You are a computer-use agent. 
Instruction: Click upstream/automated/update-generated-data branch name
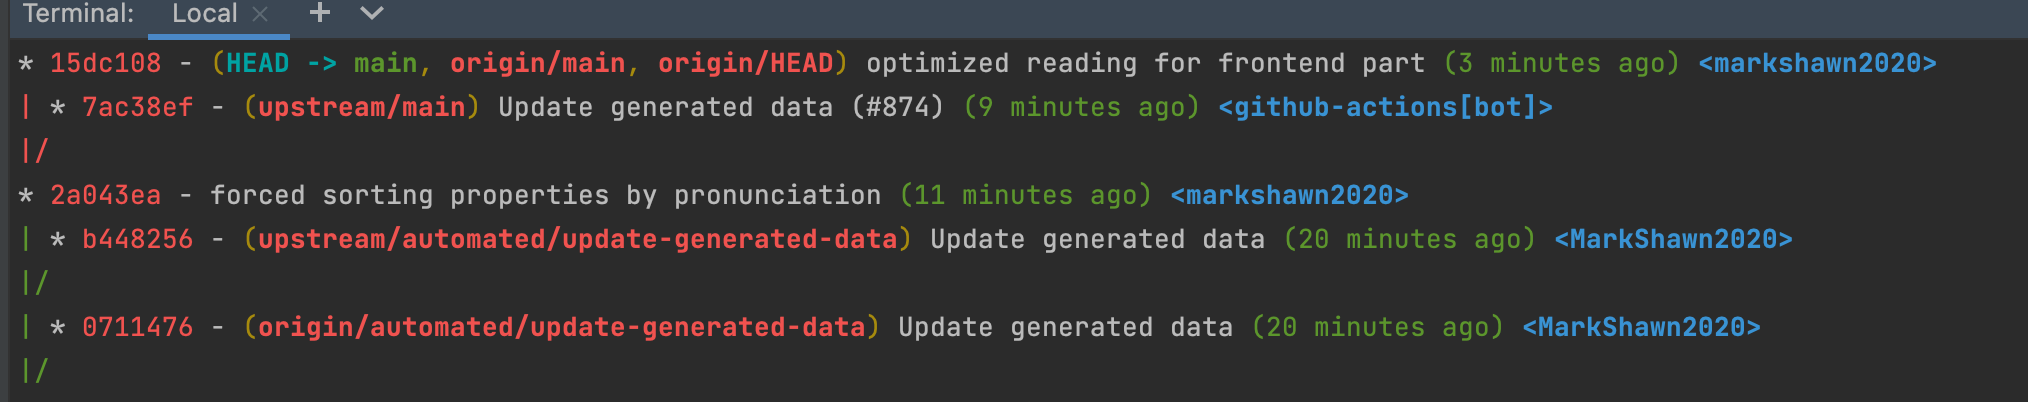[577, 239]
